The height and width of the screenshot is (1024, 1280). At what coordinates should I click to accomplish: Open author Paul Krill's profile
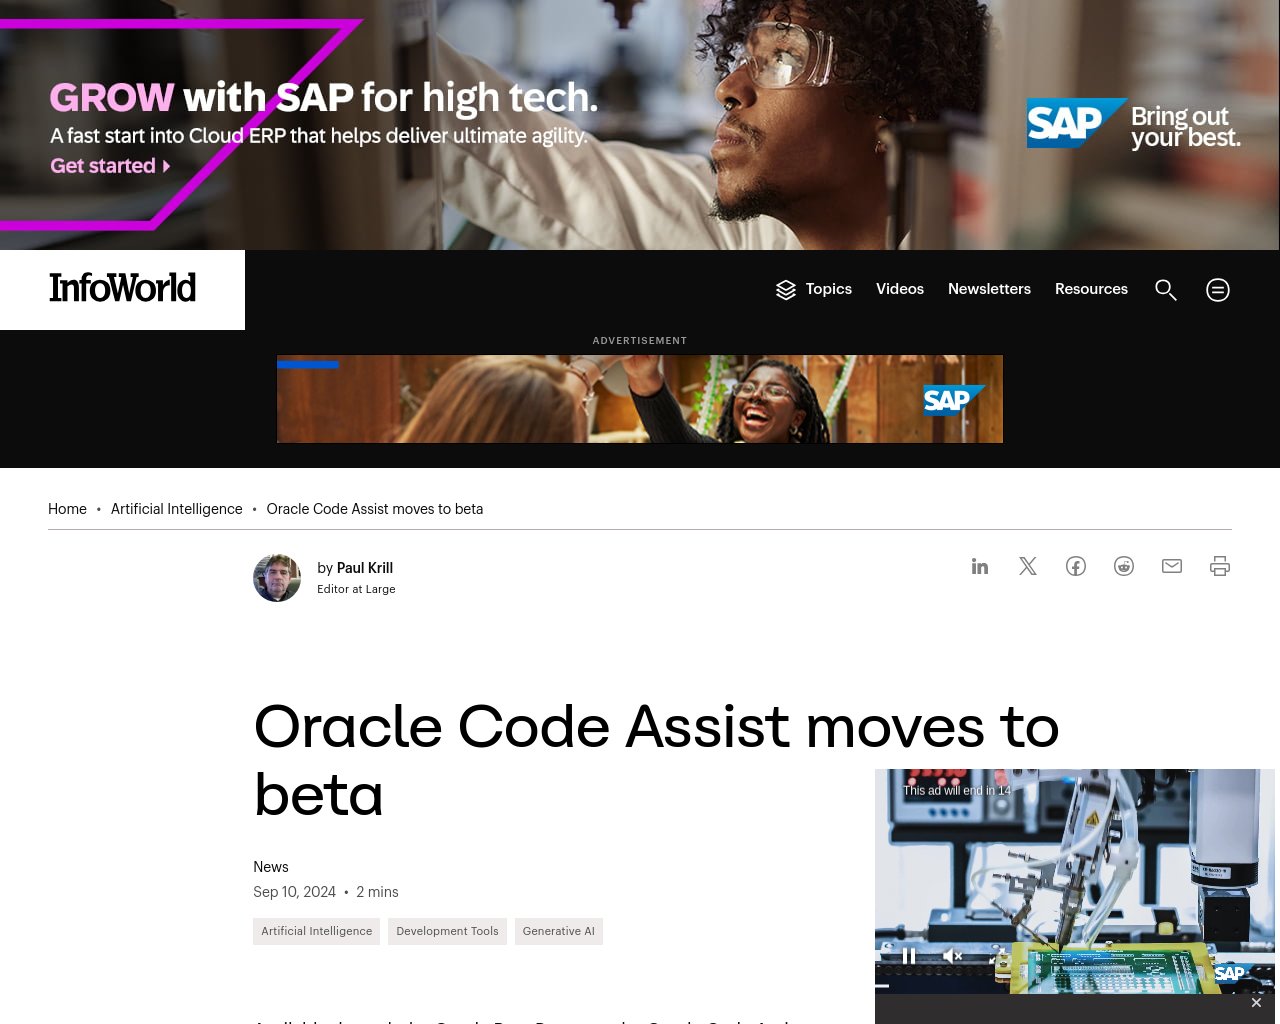[x=365, y=568]
